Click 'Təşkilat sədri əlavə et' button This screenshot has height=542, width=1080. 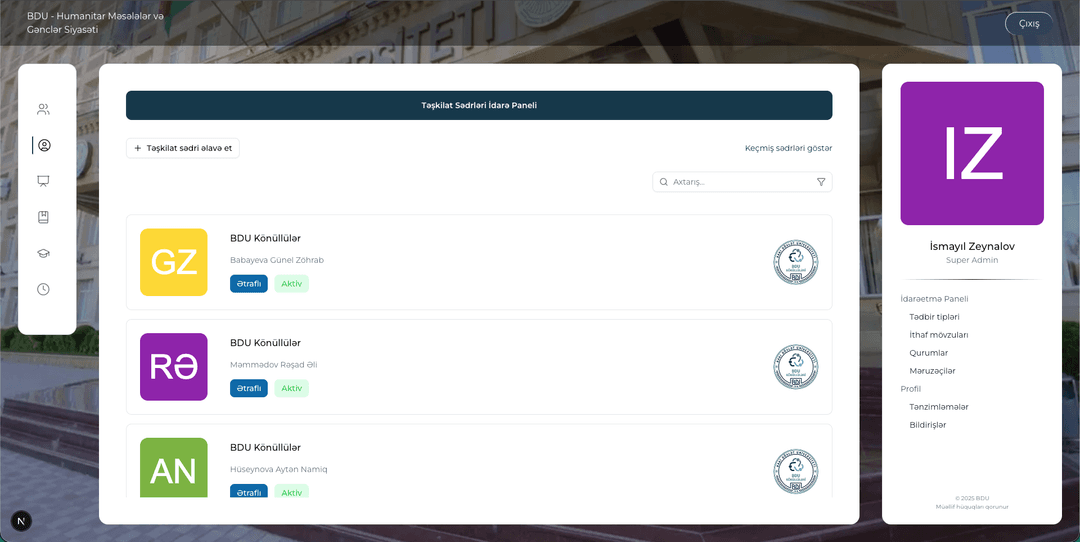coord(183,148)
